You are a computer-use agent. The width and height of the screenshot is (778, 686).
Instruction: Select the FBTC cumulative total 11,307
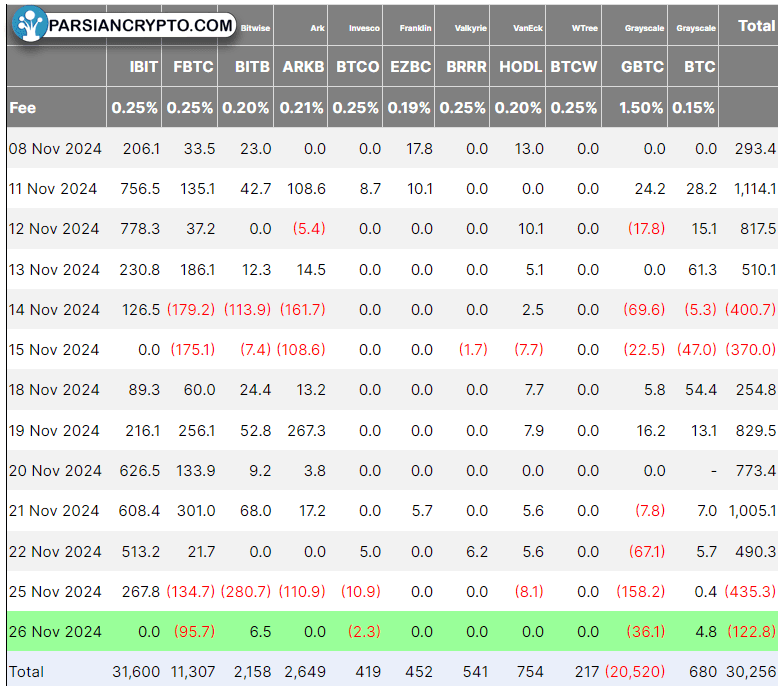[193, 672]
